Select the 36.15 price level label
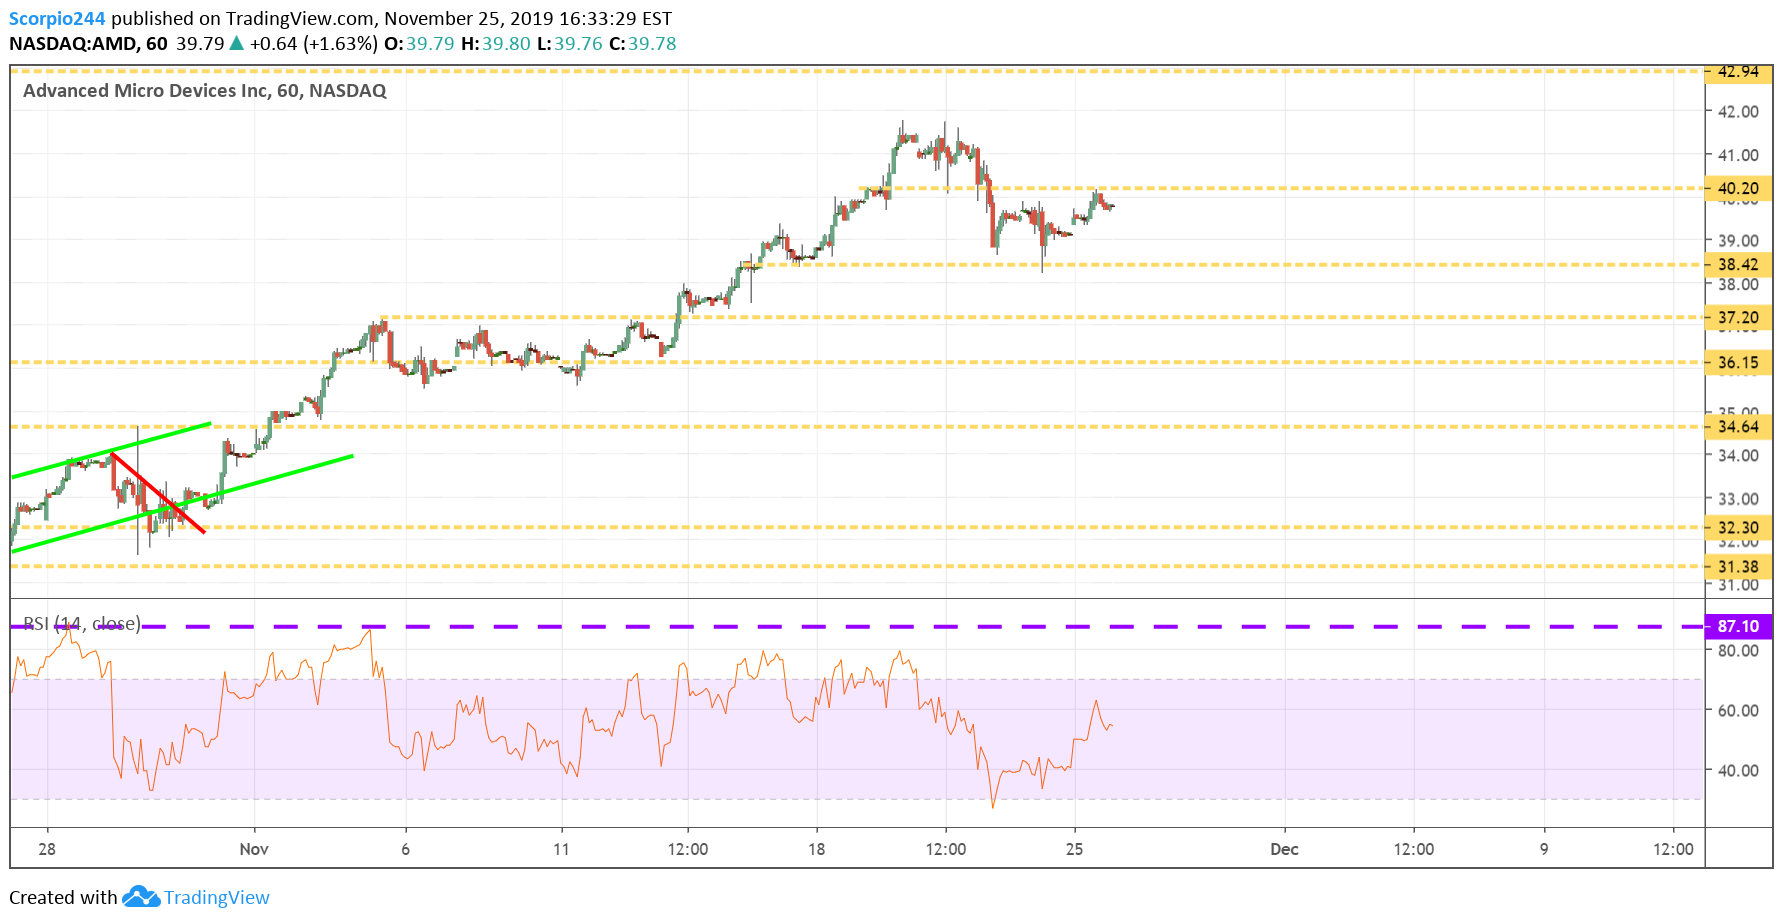Image resolution: width=1783 pixels, height=923 pixels. [x=1738, y=362]
